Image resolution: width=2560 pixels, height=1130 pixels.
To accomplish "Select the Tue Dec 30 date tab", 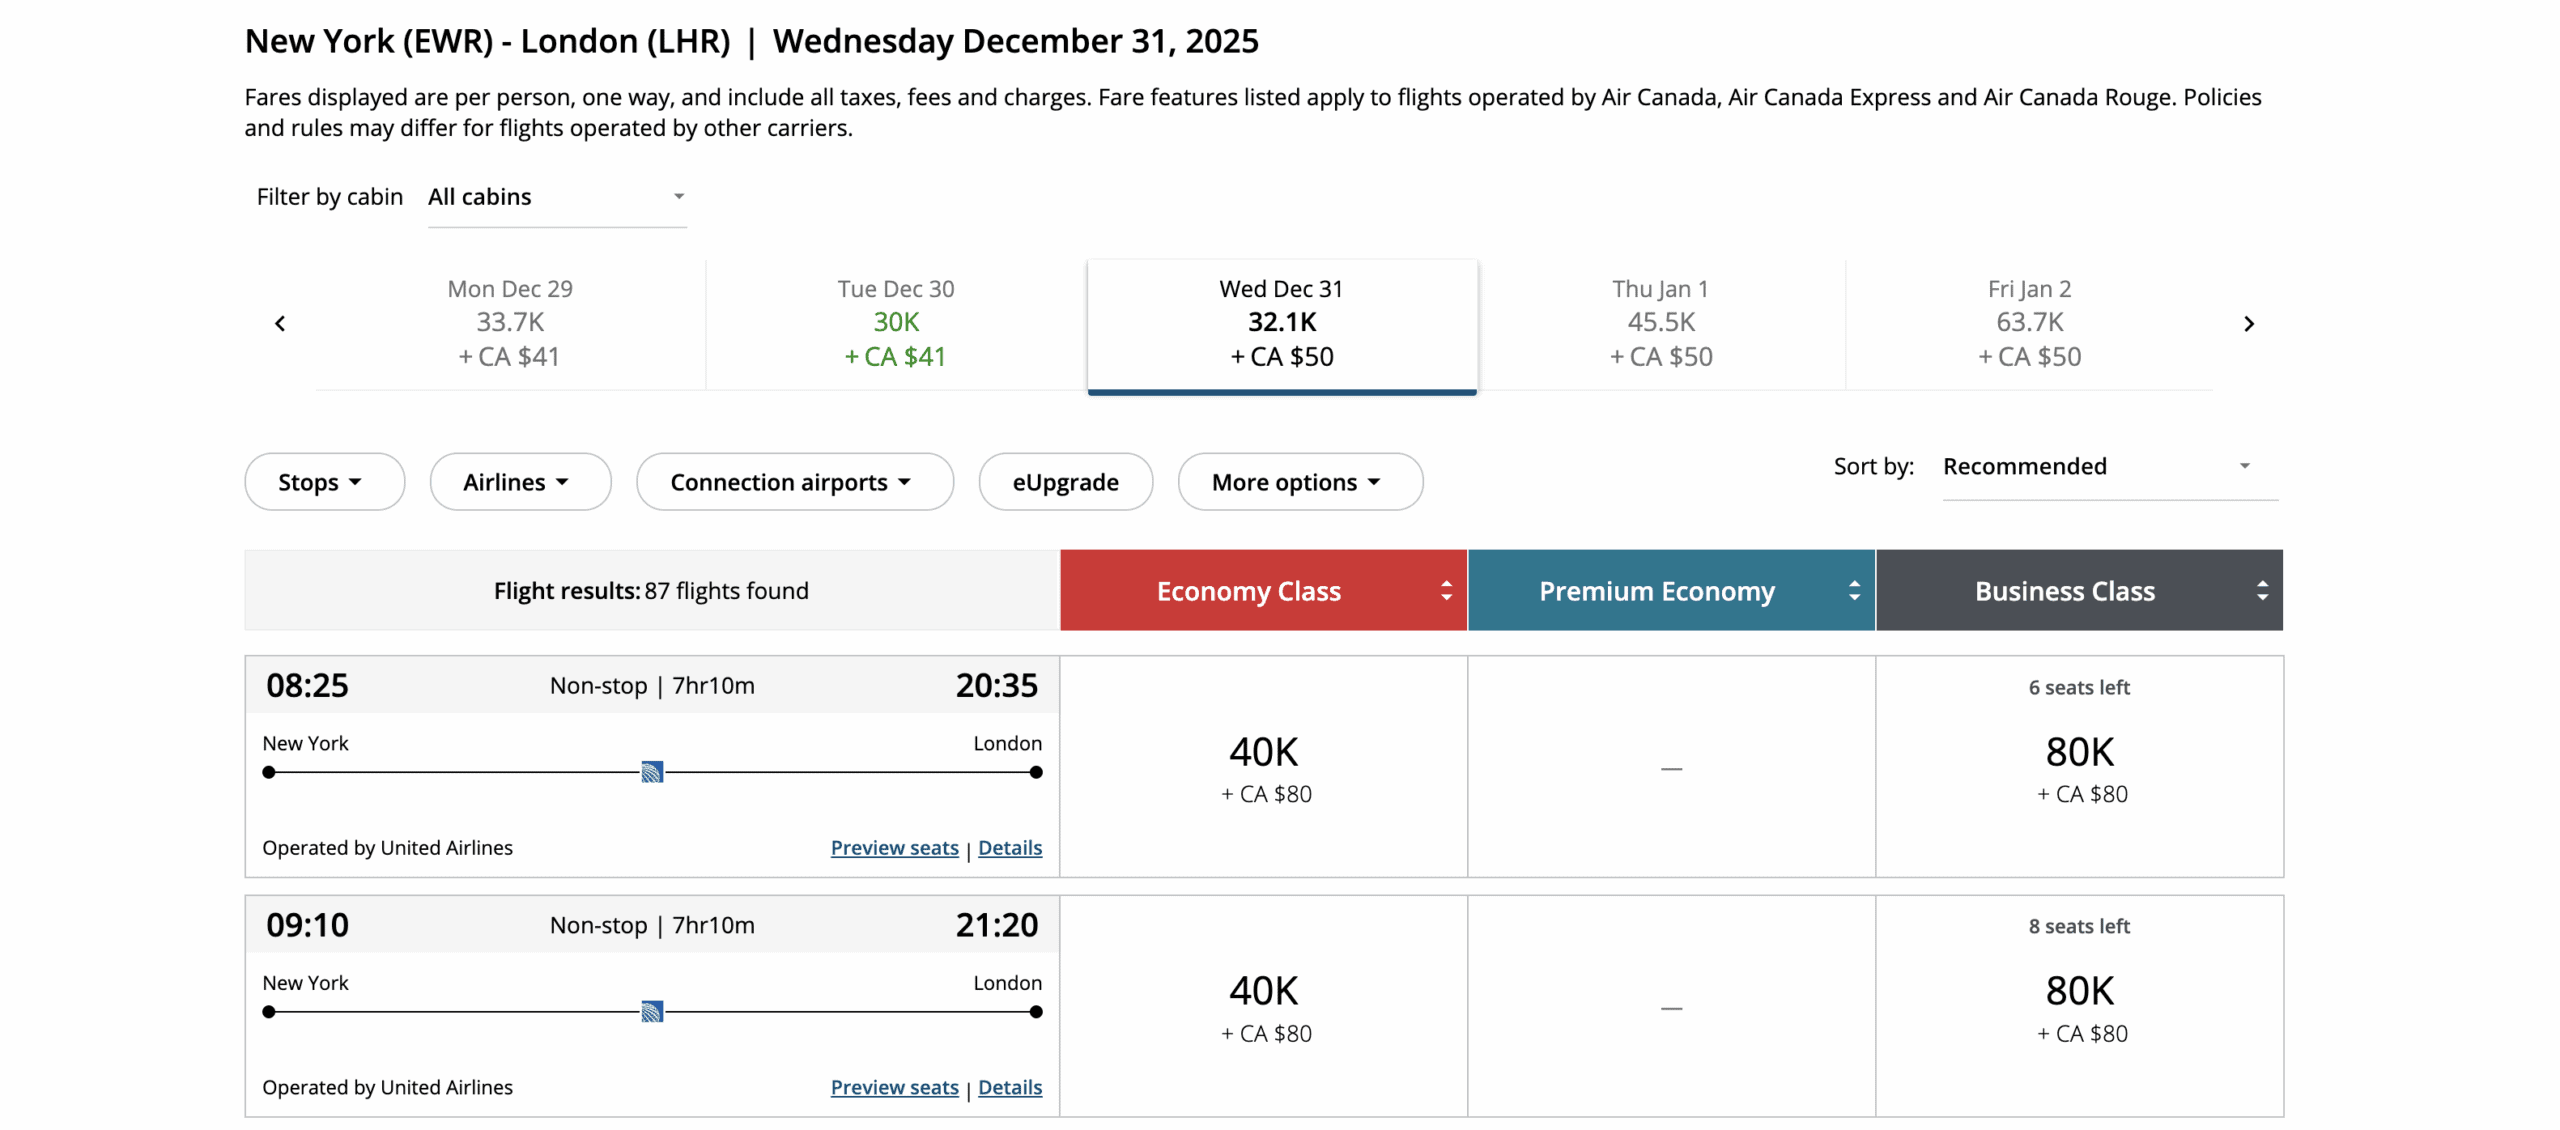I will [894, 322].
